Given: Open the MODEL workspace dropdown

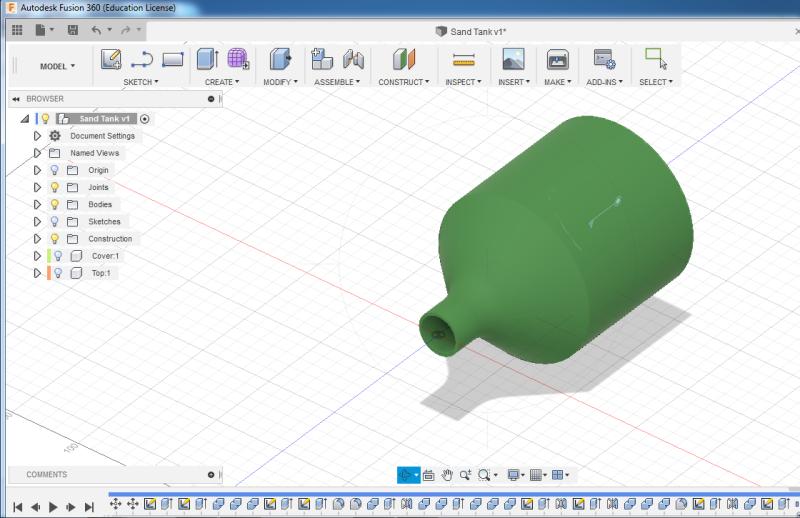Looking at the screenshot, I should [57, 66].
